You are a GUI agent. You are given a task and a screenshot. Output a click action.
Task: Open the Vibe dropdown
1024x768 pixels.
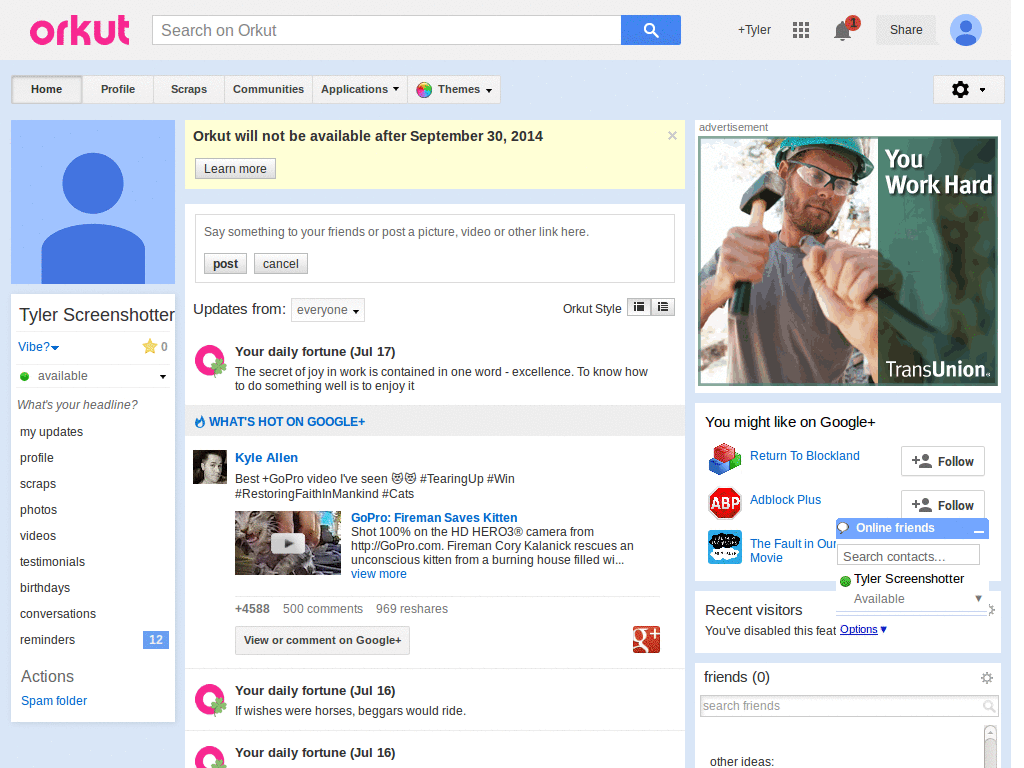(x=39, y=347)
